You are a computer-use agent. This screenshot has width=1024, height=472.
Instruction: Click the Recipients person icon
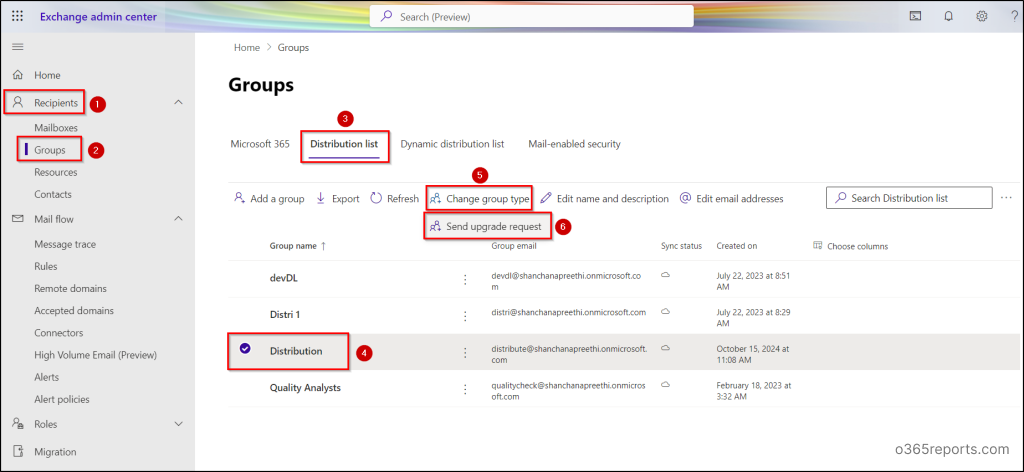tap(18, 102)
